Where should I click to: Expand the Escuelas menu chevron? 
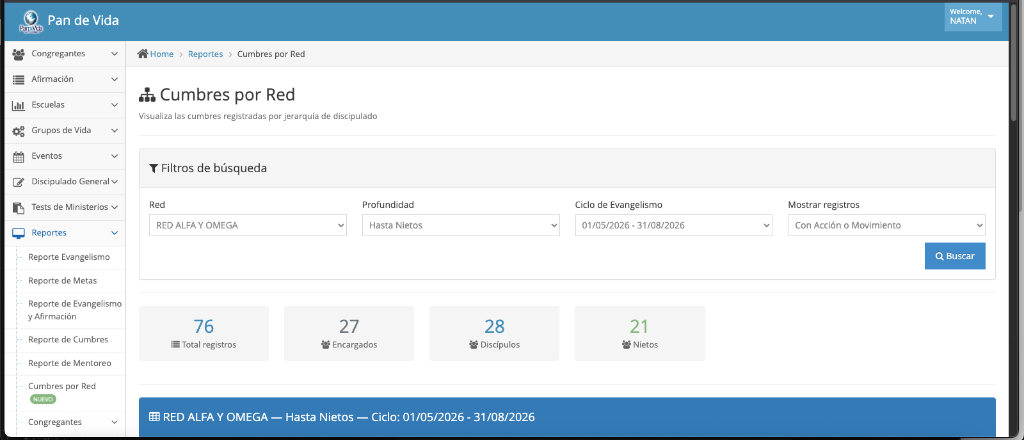pyautogui.click(x=114, y=105)
